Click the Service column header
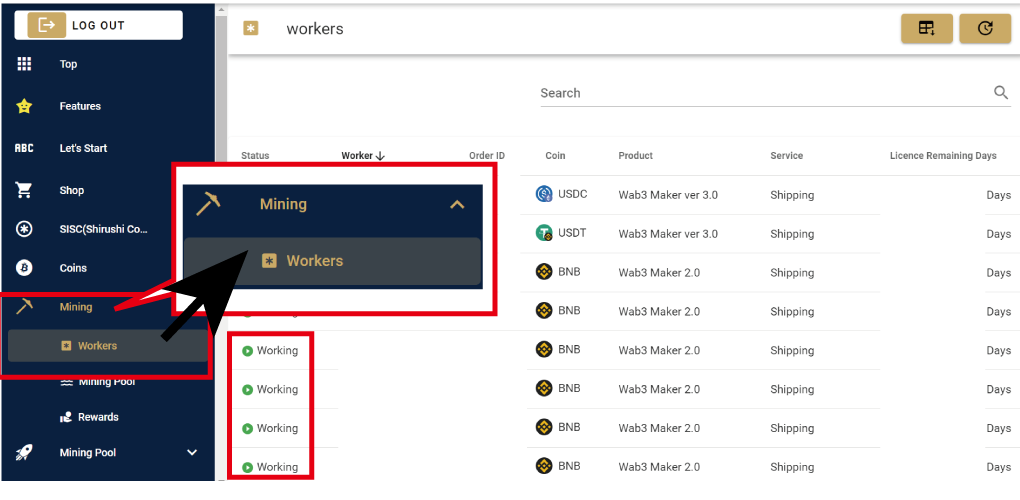This screenshot has width=1020, height=500. 786,156
